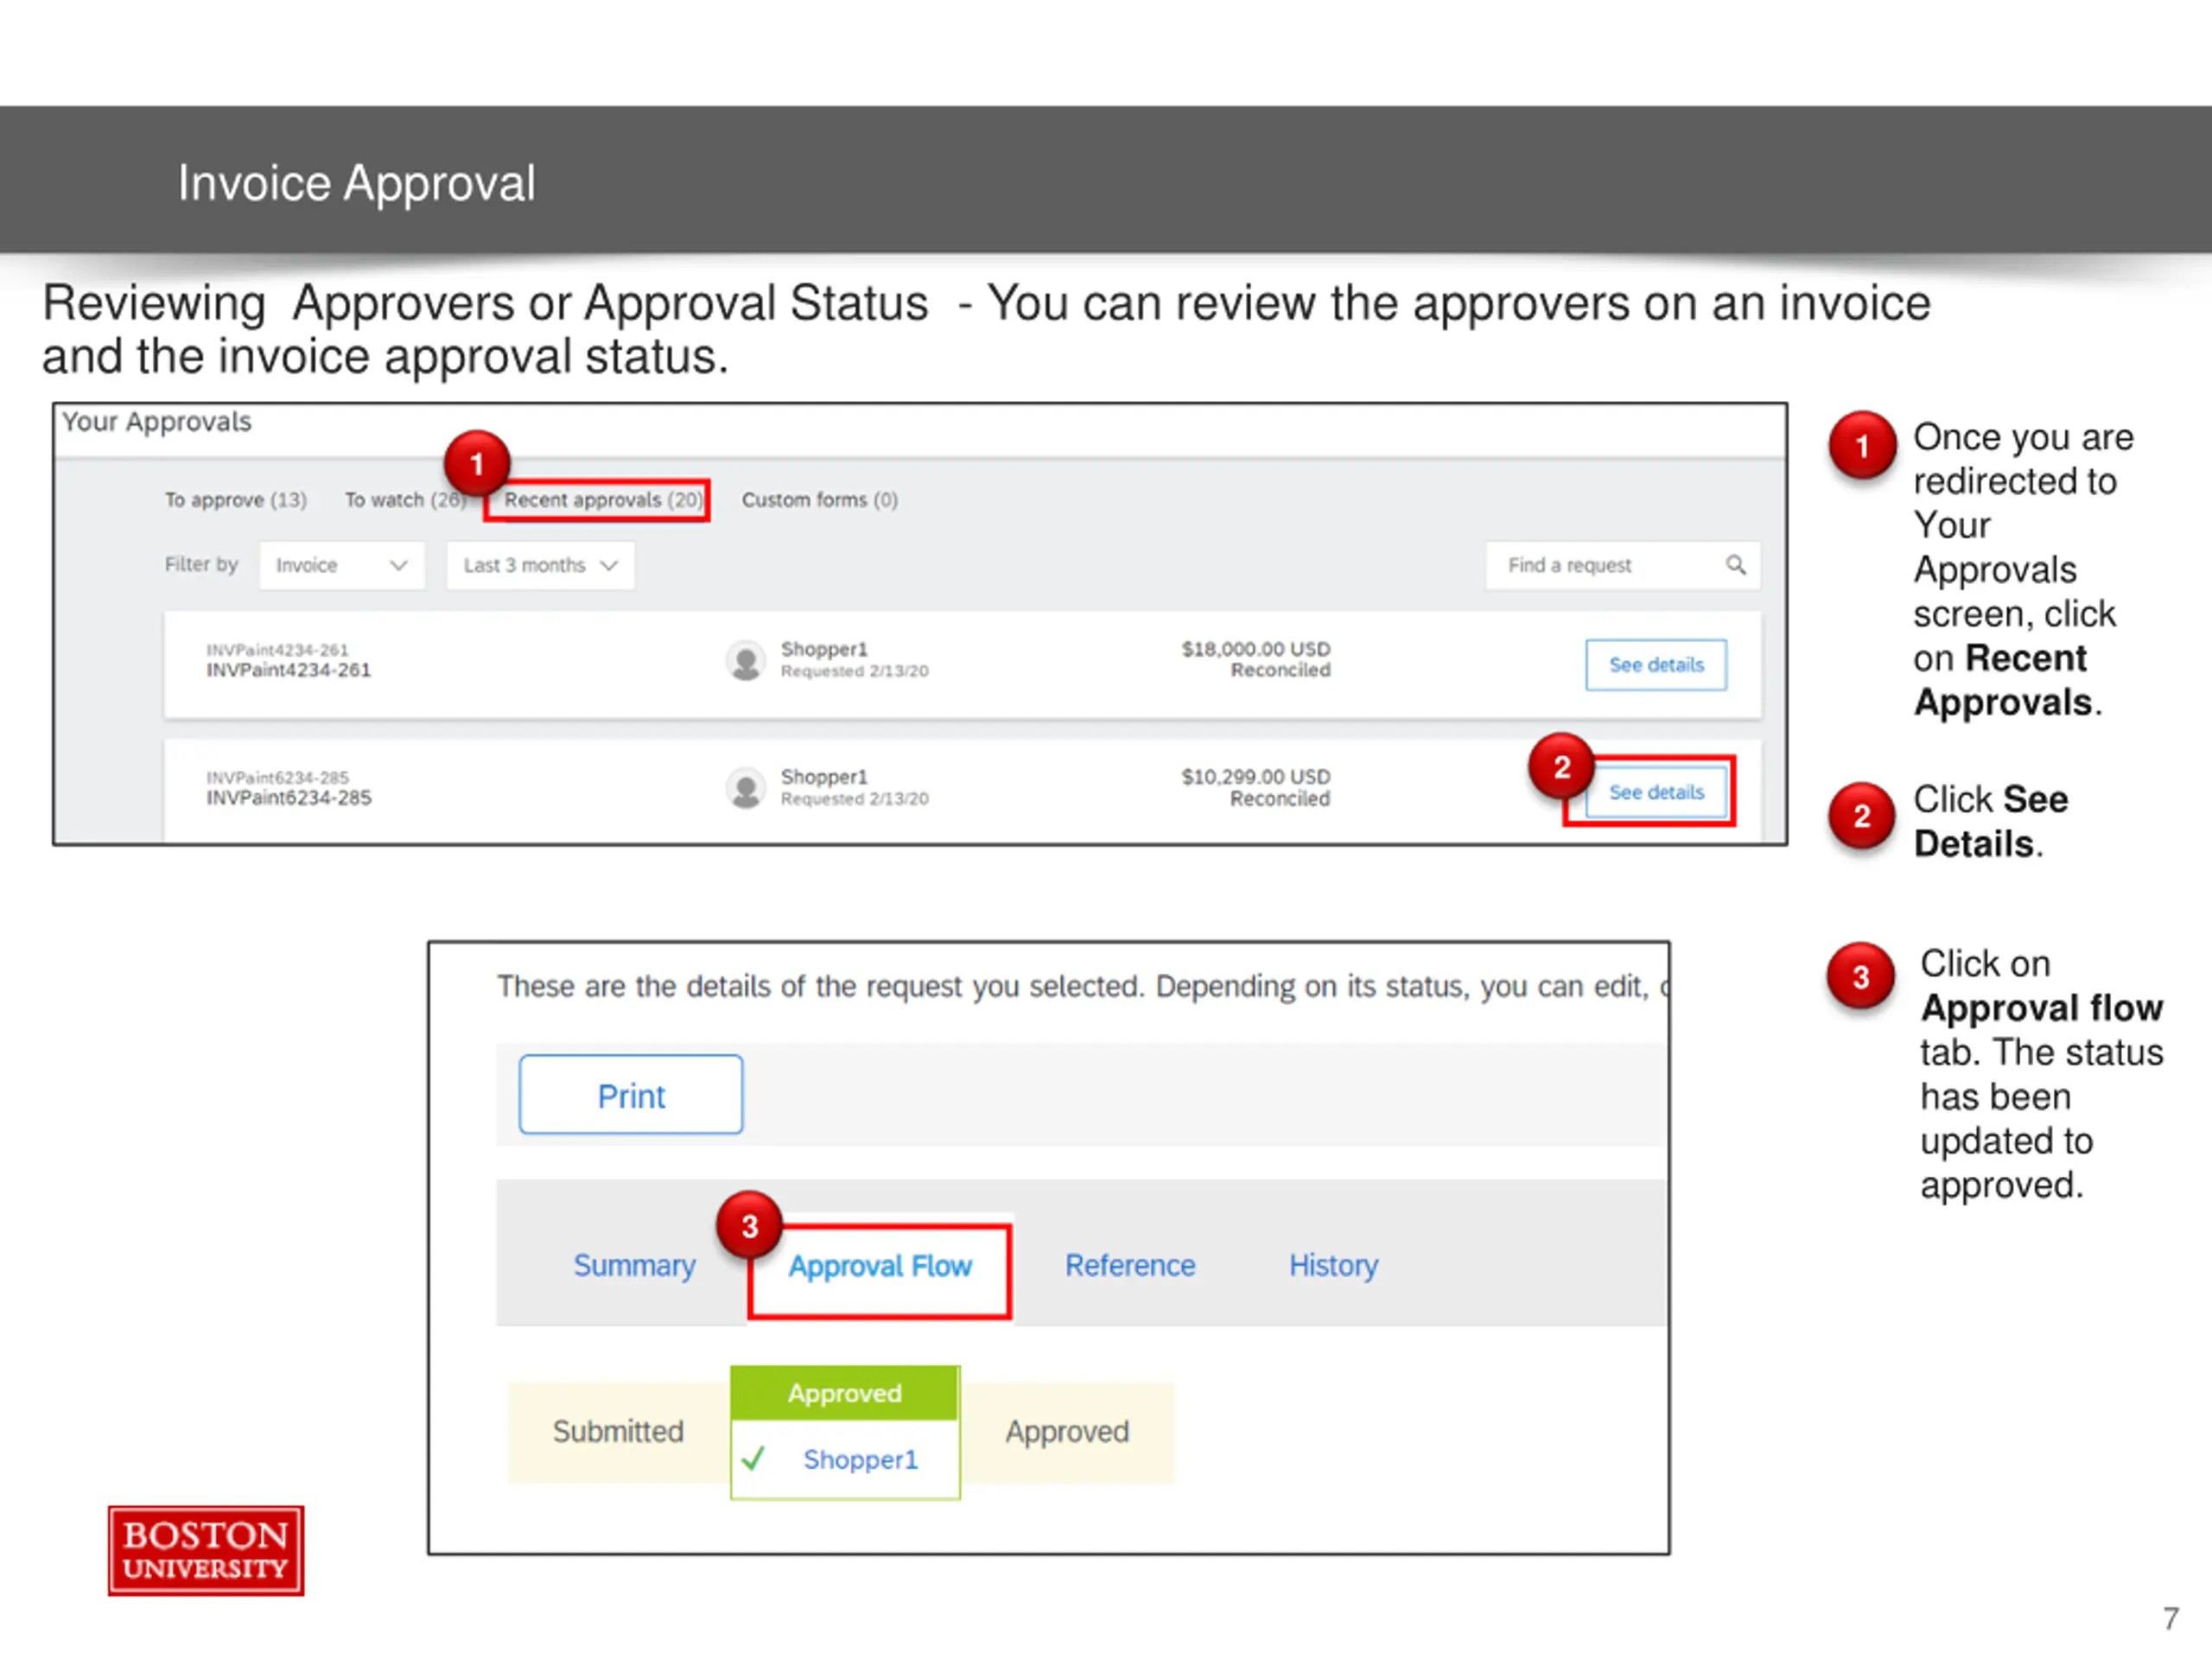Image resolution: width=2212 pixels, height=1659 pixels.
Task: Open the To approve (13) tab
Action: (x=236, y=499)
